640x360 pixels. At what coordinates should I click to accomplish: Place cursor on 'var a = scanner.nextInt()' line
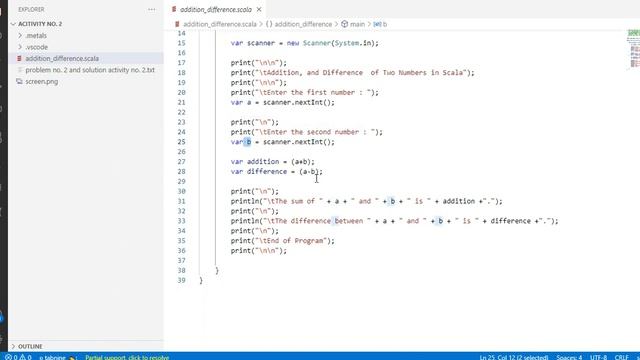(x=282, y=102)
